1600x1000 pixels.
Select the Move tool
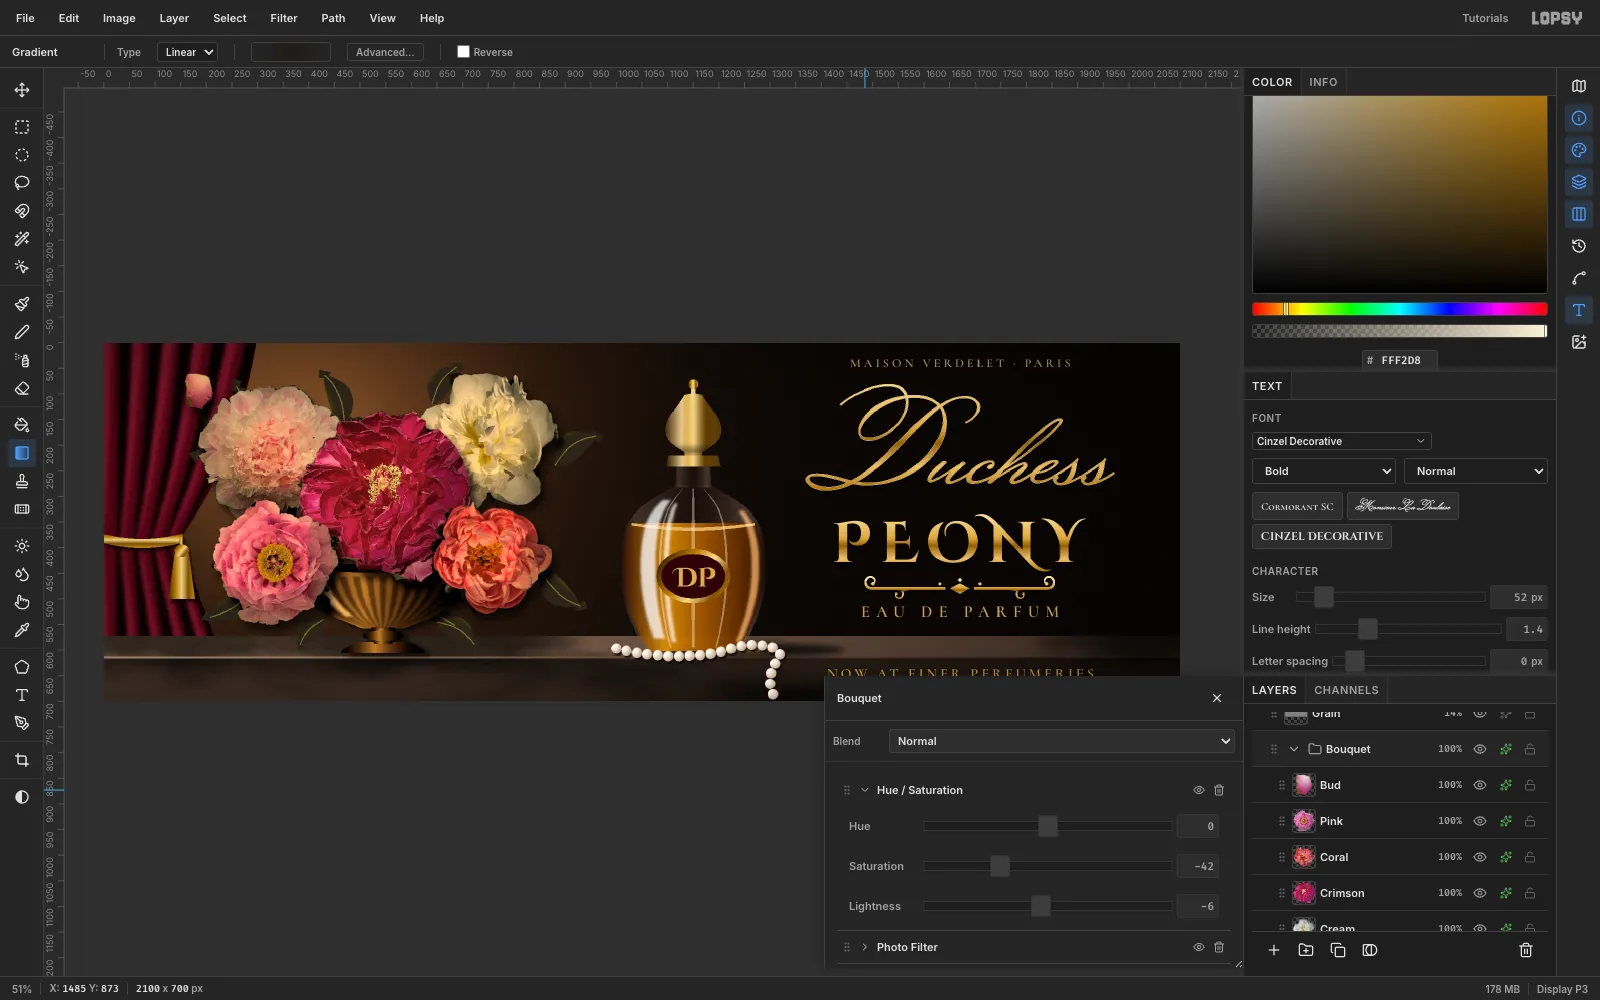pos(22,90)
